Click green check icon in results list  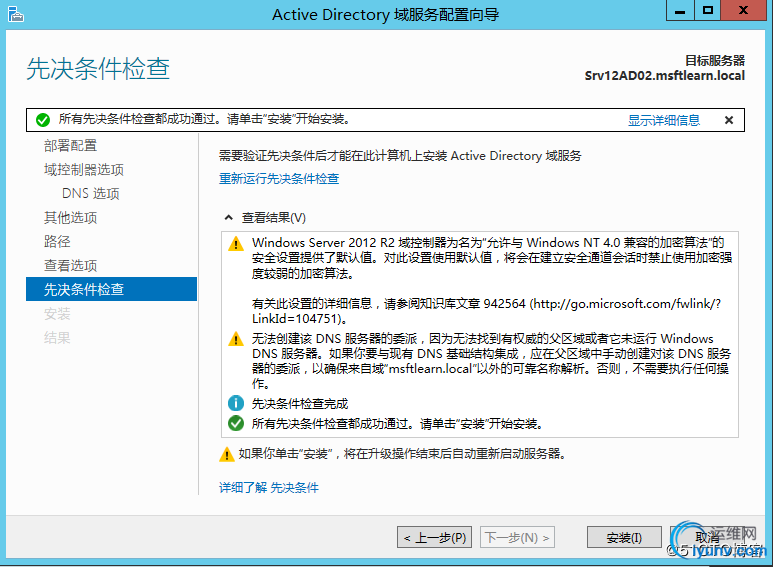(236, 423)
